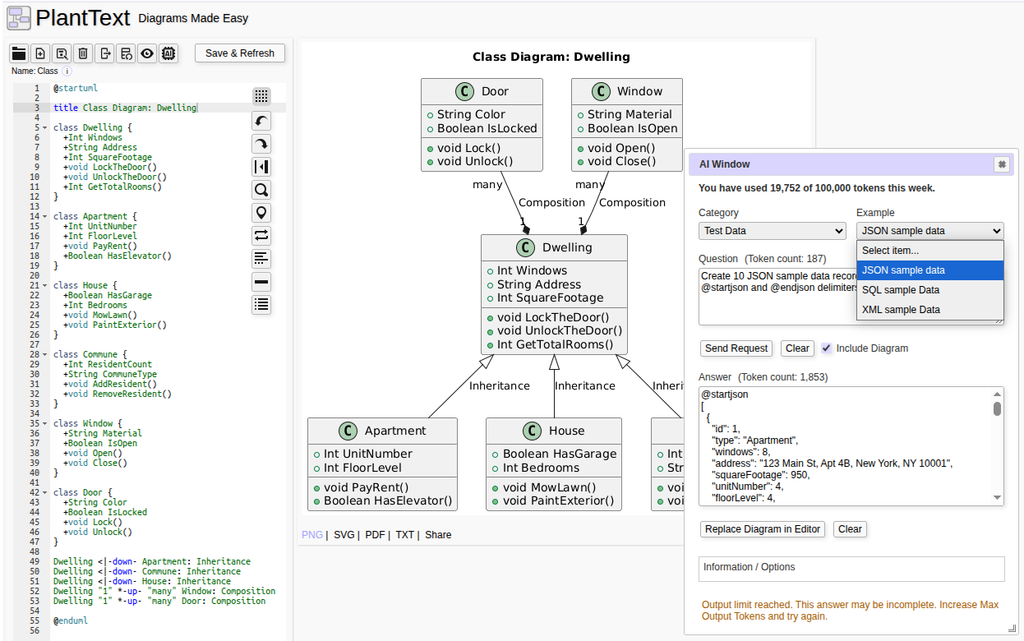The height and width of the screenshot is (641, 1024).
Task: Collapse code fold at line 14 class Apartment
Action: point(45,217)
